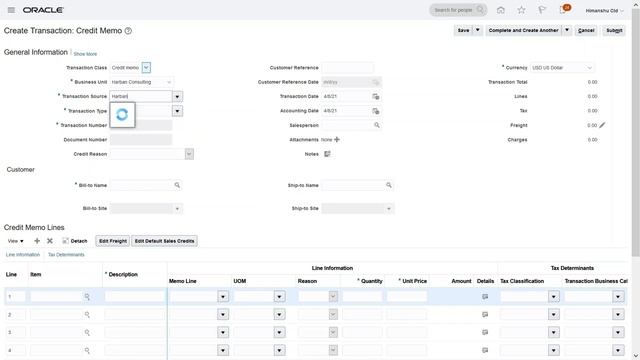The height and width of the screenshot is (360, 640).
Task: Search Item in line 1
Action: (87, 297)
